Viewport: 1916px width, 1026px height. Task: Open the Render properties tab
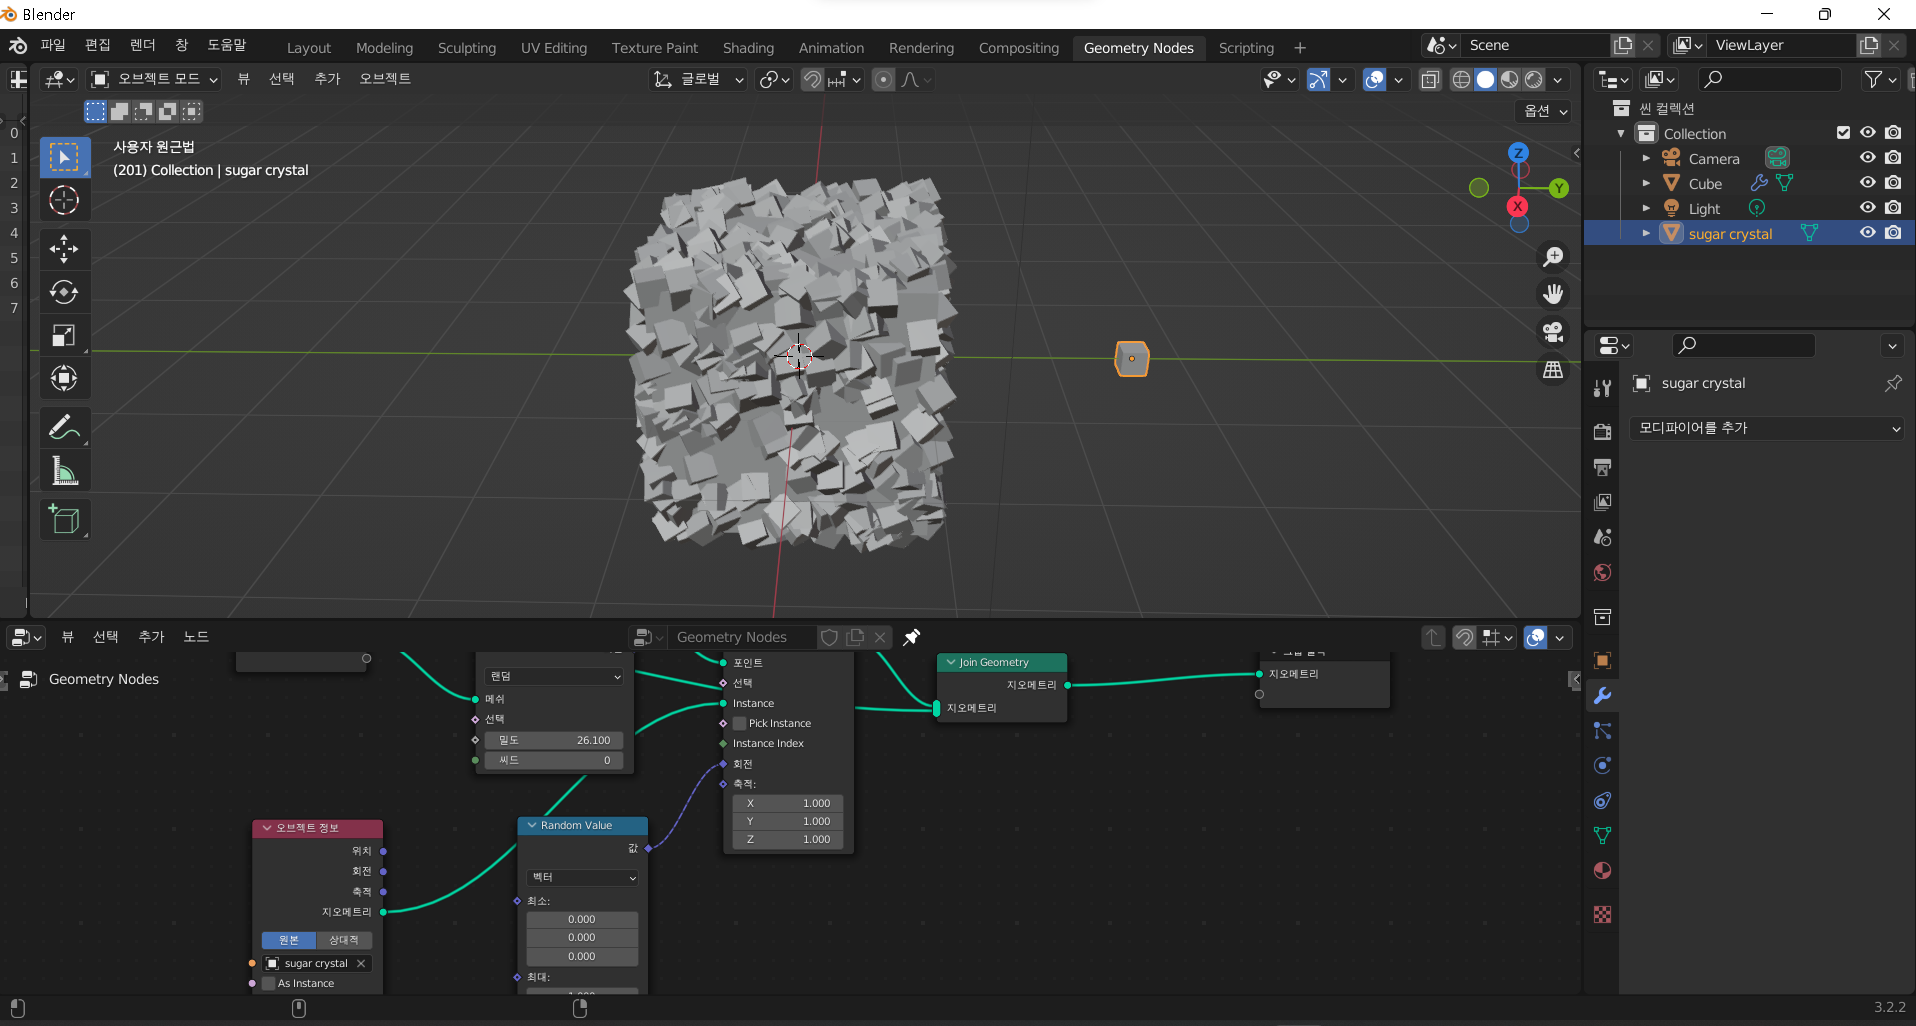click(x=1602, y=432)
